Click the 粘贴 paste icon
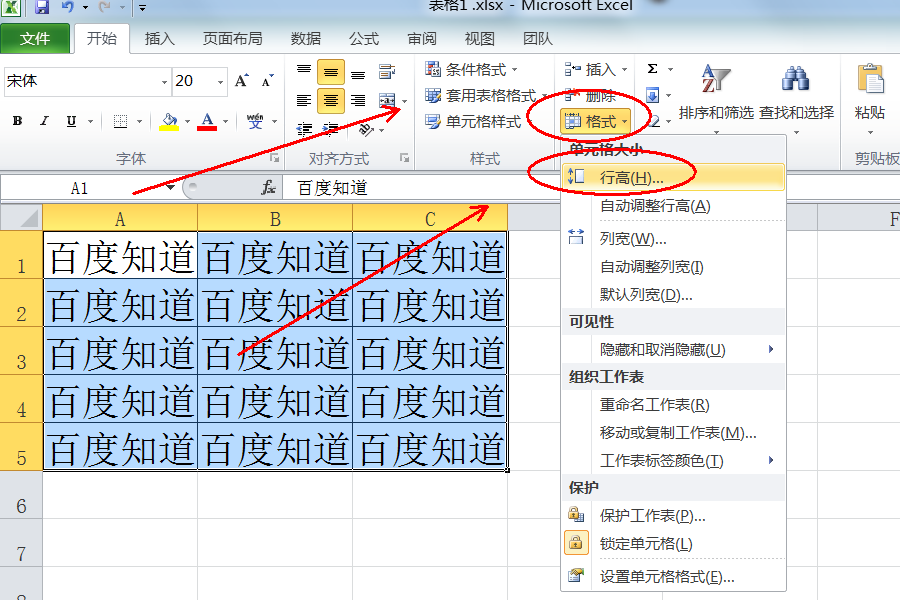This screenshot has height=600, width=900. click(x=870, y=79)
